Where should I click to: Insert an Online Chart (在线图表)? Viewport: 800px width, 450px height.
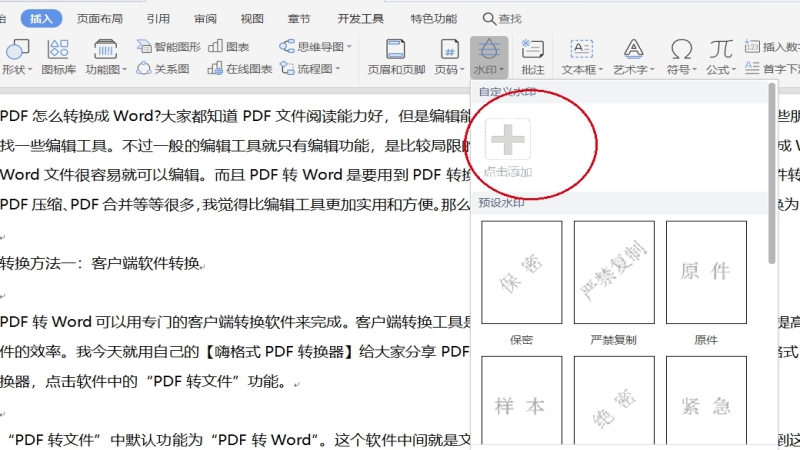(240, 69)
